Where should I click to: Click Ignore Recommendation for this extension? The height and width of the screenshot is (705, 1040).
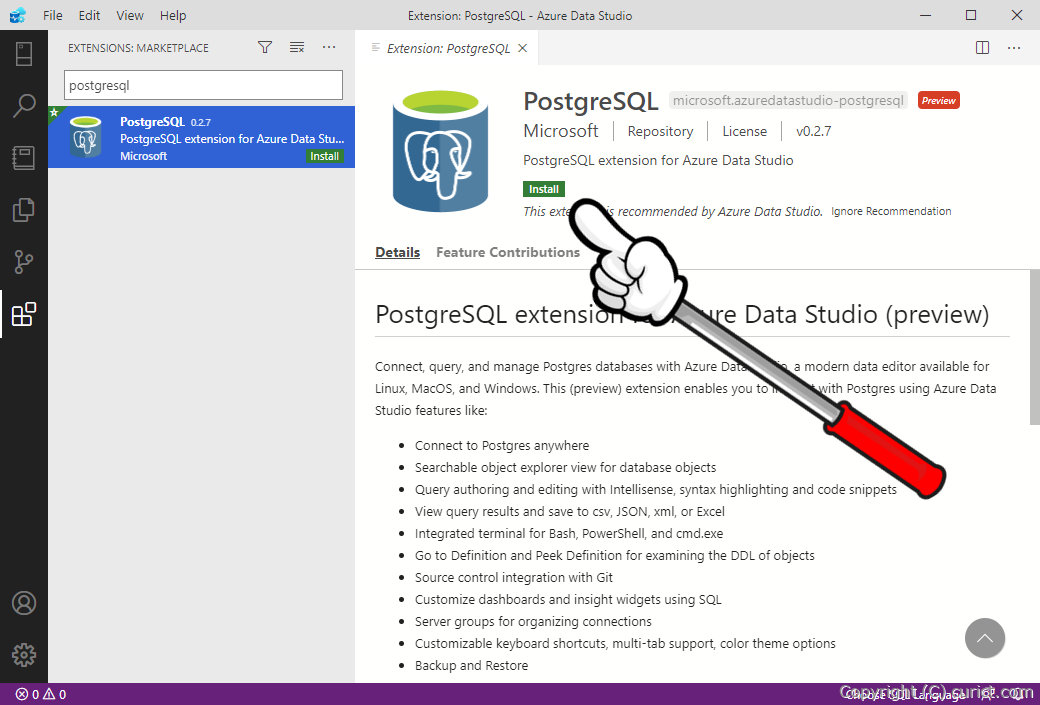pos(890,211)
